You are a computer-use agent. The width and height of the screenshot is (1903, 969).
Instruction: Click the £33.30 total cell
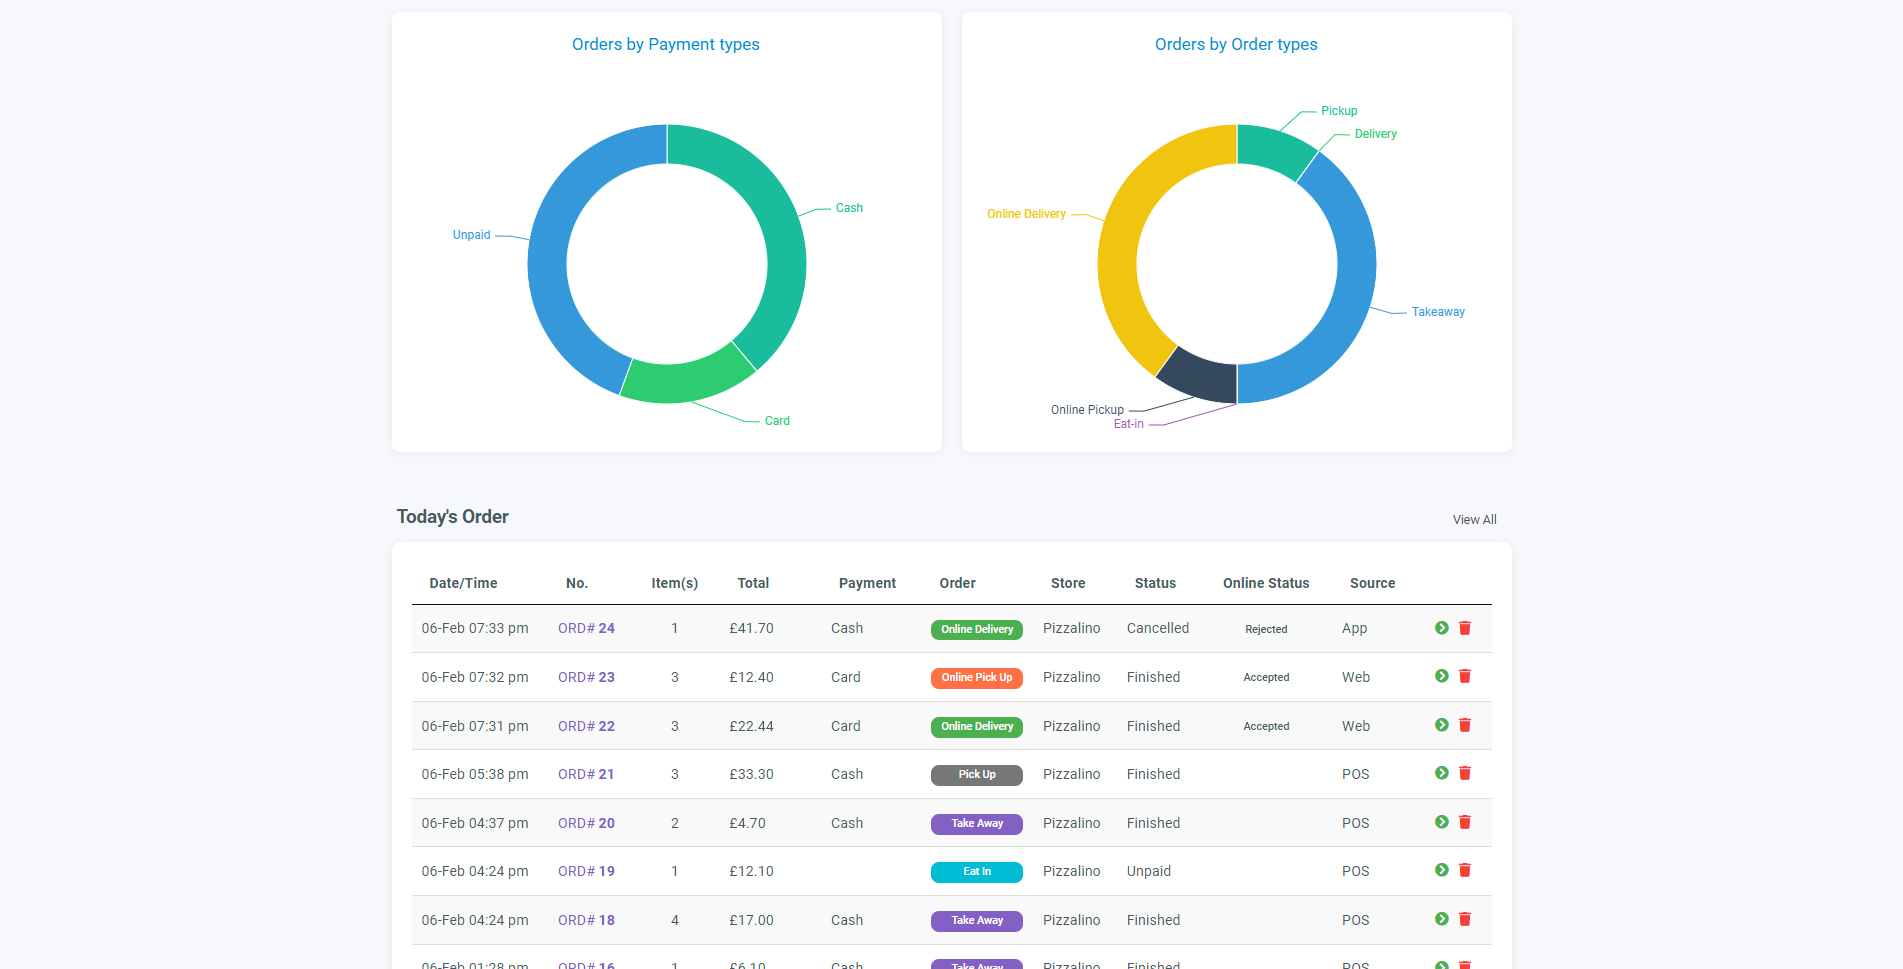tap(751, 774)
